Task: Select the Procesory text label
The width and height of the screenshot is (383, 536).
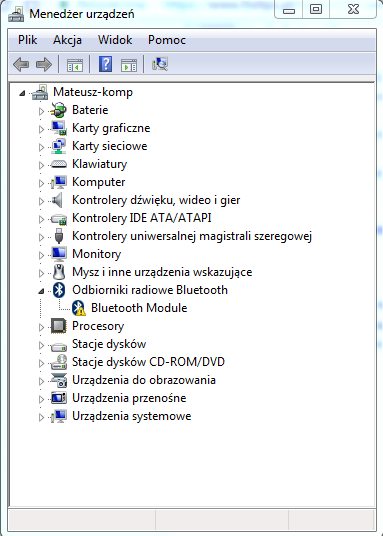Action: 98,326
